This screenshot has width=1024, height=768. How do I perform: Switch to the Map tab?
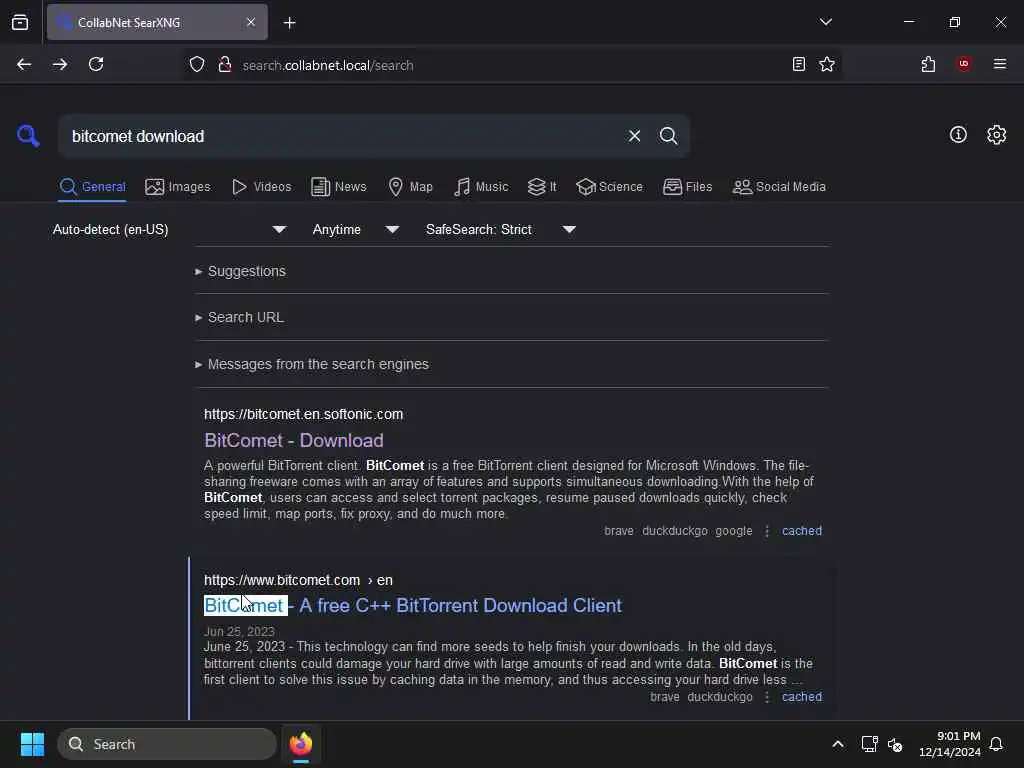[410, 187]
